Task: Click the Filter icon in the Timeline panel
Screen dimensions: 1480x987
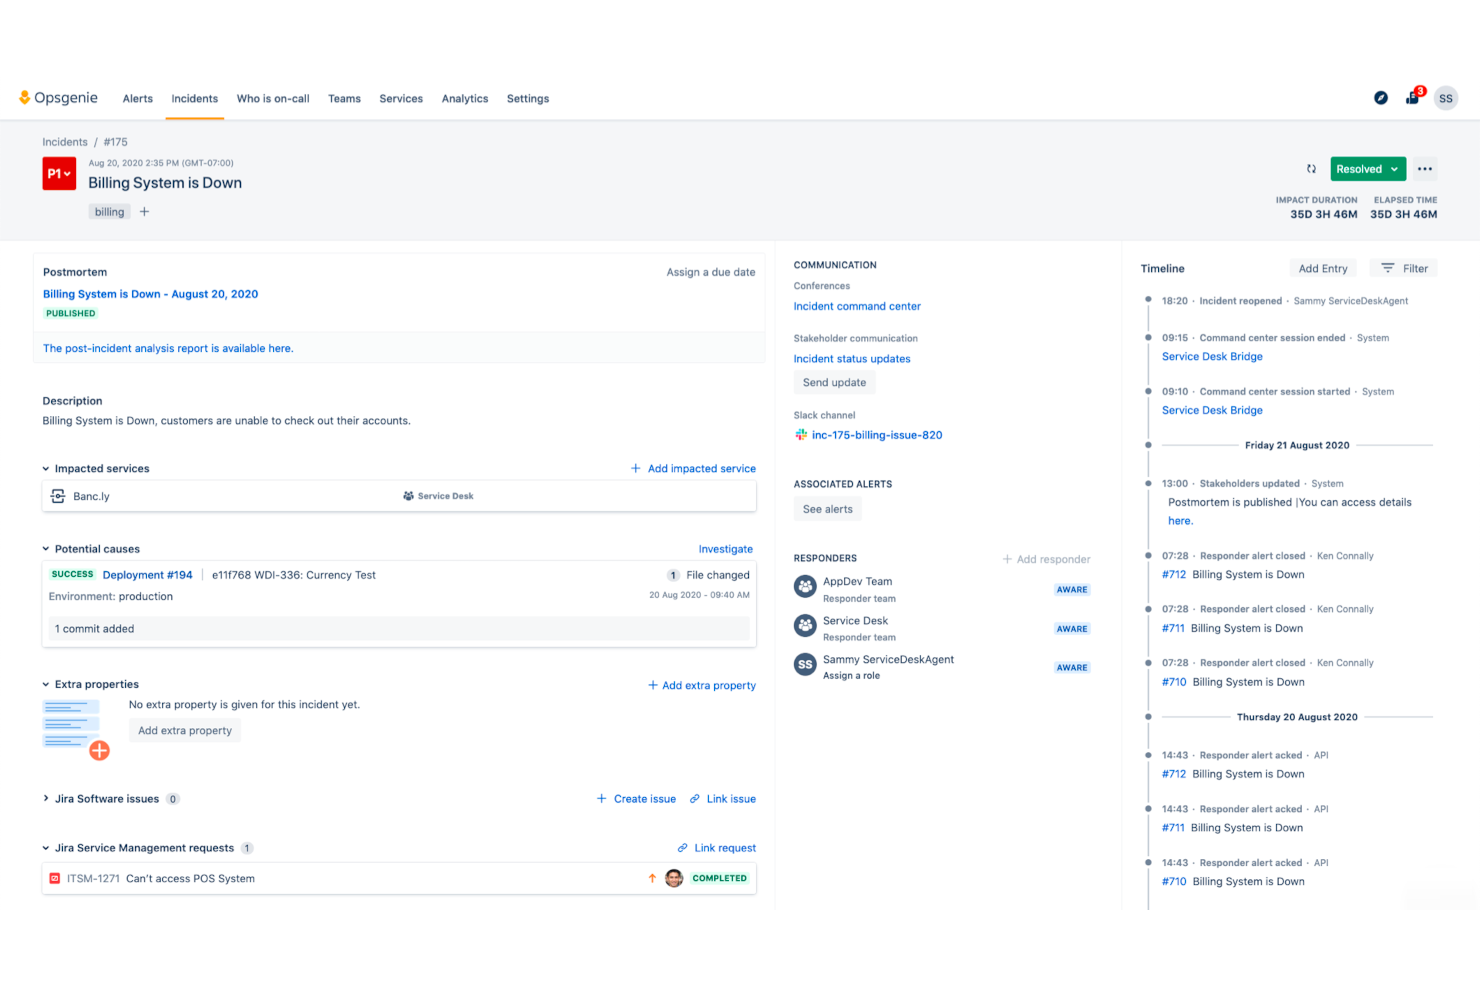Action: pos(1387,267)
